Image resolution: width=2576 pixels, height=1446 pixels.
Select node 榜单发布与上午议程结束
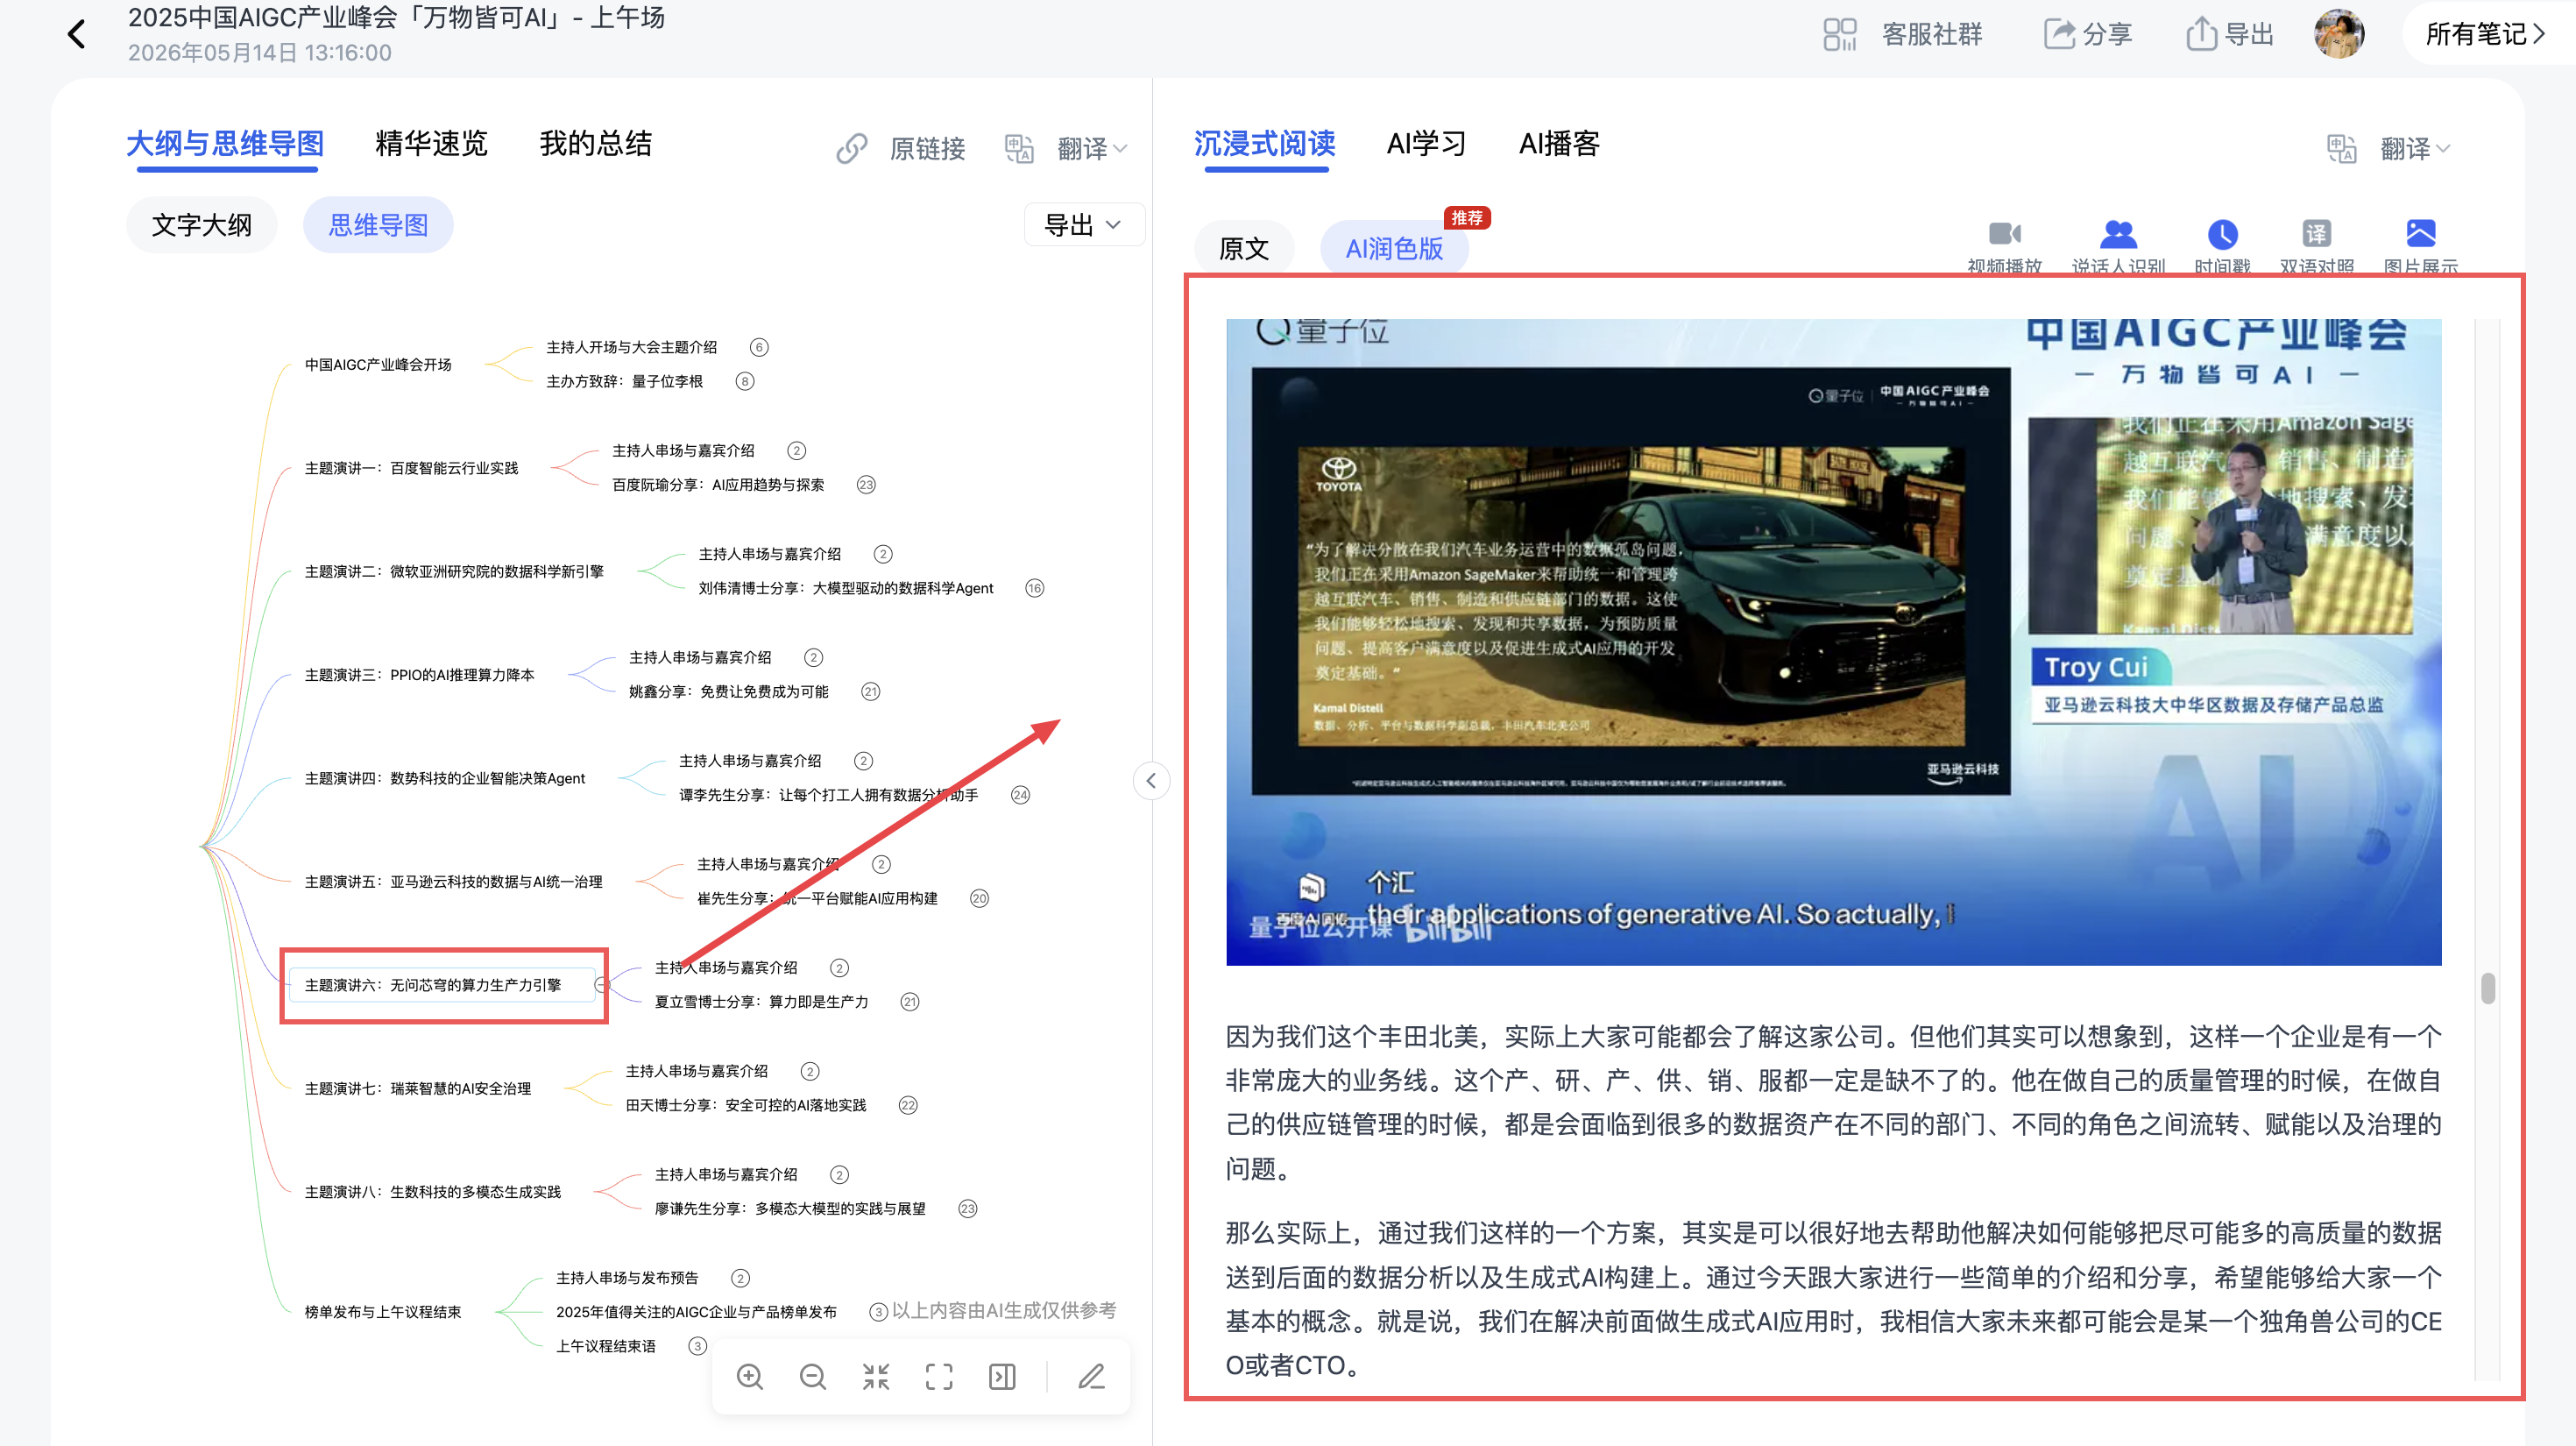383,1312
